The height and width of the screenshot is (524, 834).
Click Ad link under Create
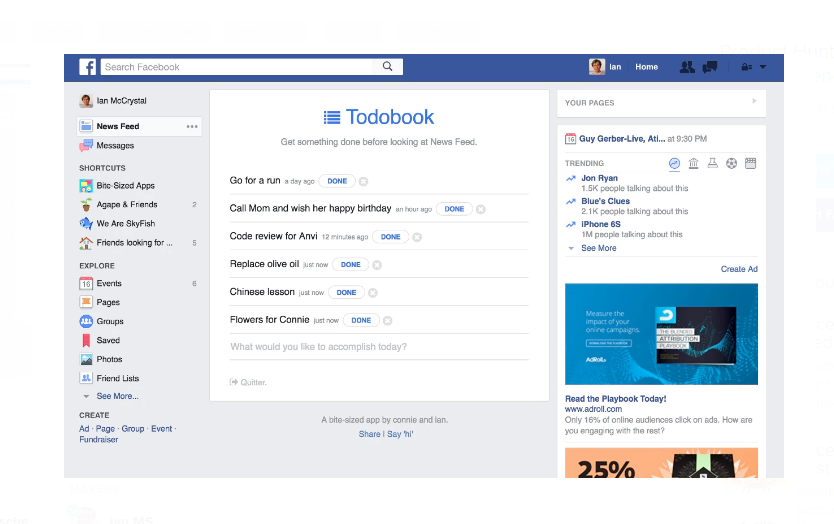(84, 429)
